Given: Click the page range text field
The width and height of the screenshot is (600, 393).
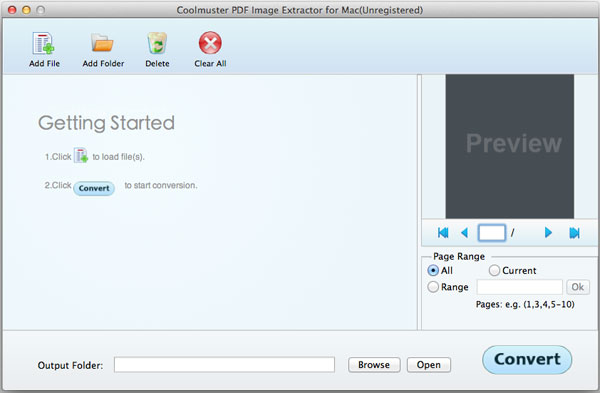Looking at the screenshot, I should click(519, 287).
